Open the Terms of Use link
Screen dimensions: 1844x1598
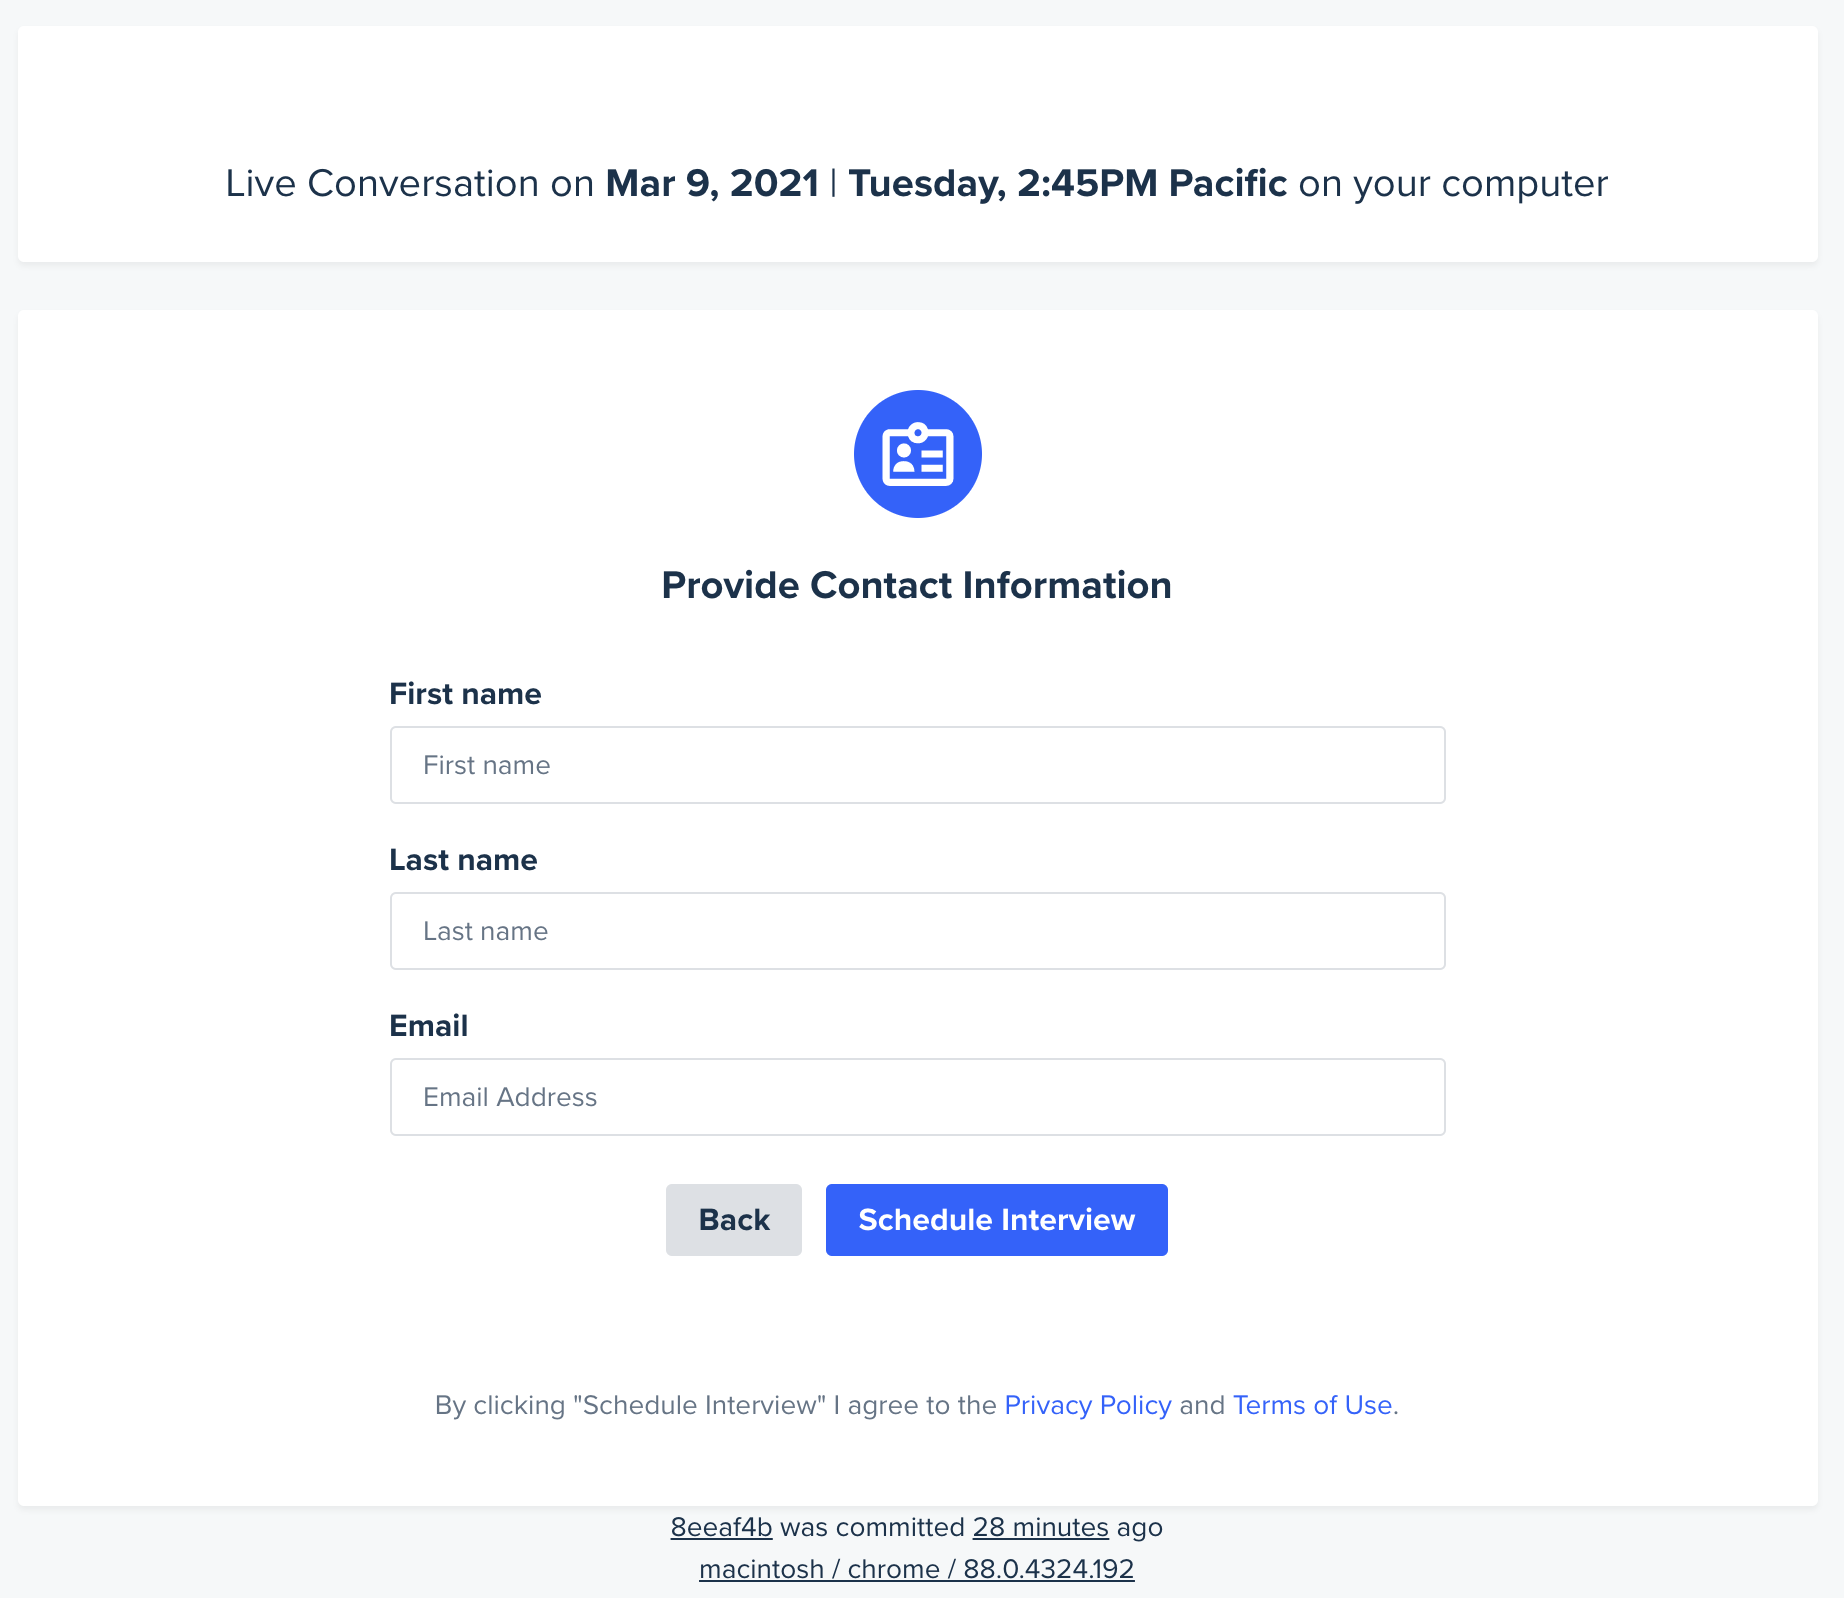pyautogui.click(x=1312, y=1405)
